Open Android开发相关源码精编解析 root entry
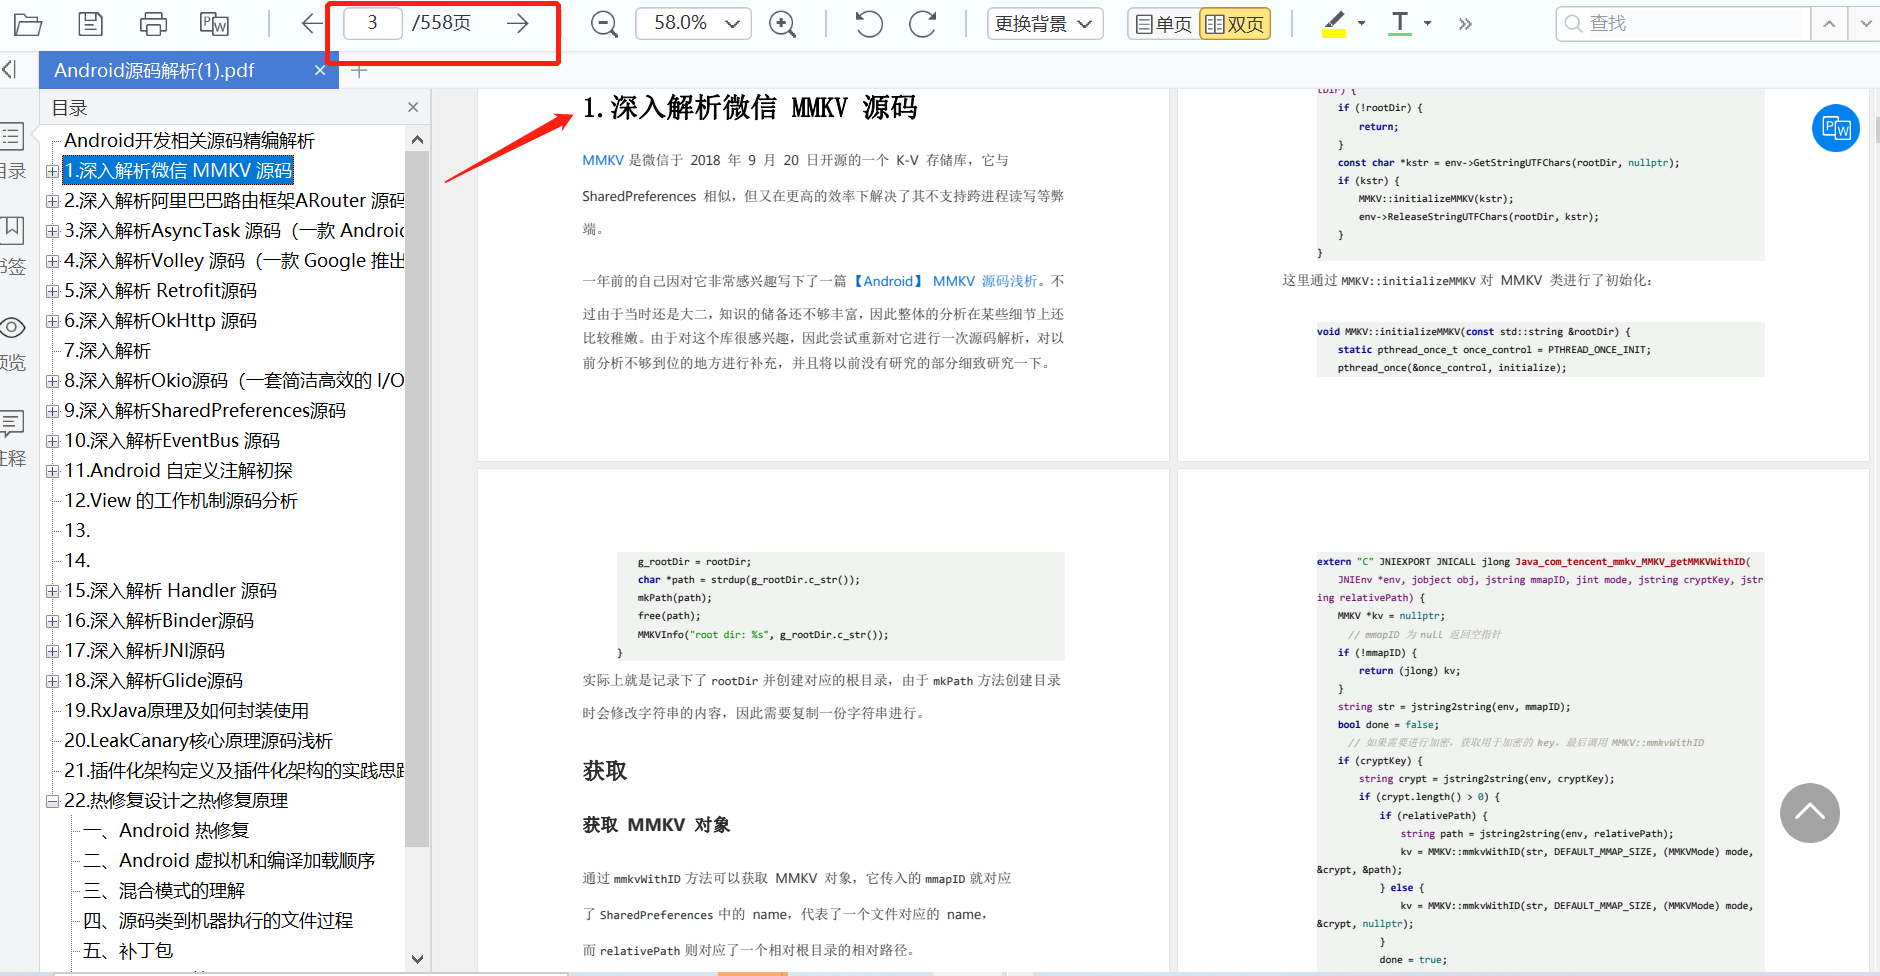Viewport: 1880px width, 976px height. [189, 141]
